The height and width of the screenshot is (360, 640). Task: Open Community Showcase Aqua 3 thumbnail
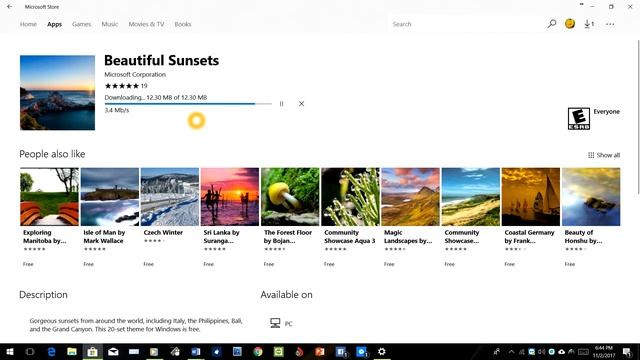(x=350, y=197)
